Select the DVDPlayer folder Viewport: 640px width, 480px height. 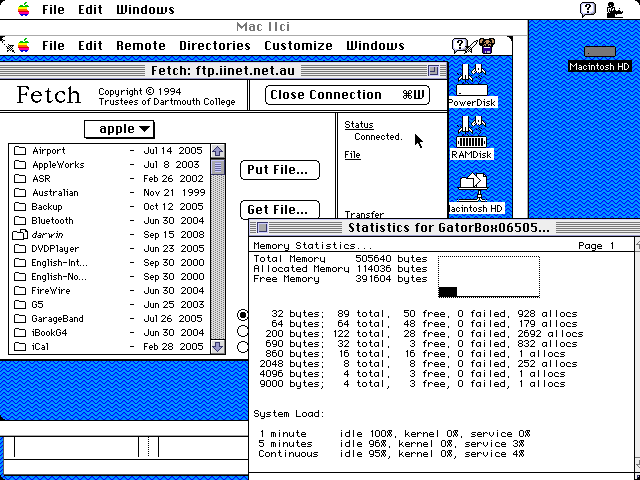click(x=109, y=249)
